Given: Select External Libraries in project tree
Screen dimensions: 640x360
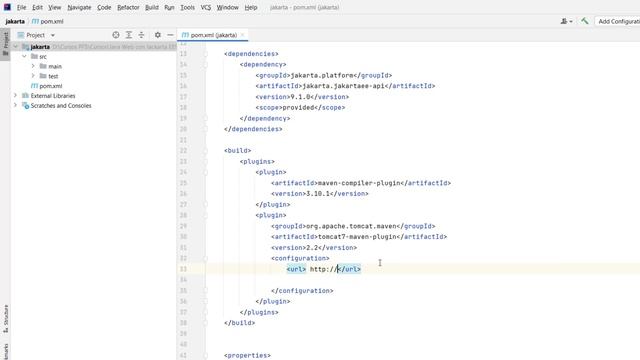Looking at the screenshot, I should 53,96.
